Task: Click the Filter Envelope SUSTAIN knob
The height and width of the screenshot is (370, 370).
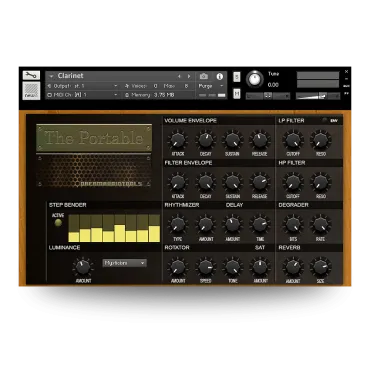Action: (x=232, y=182)
